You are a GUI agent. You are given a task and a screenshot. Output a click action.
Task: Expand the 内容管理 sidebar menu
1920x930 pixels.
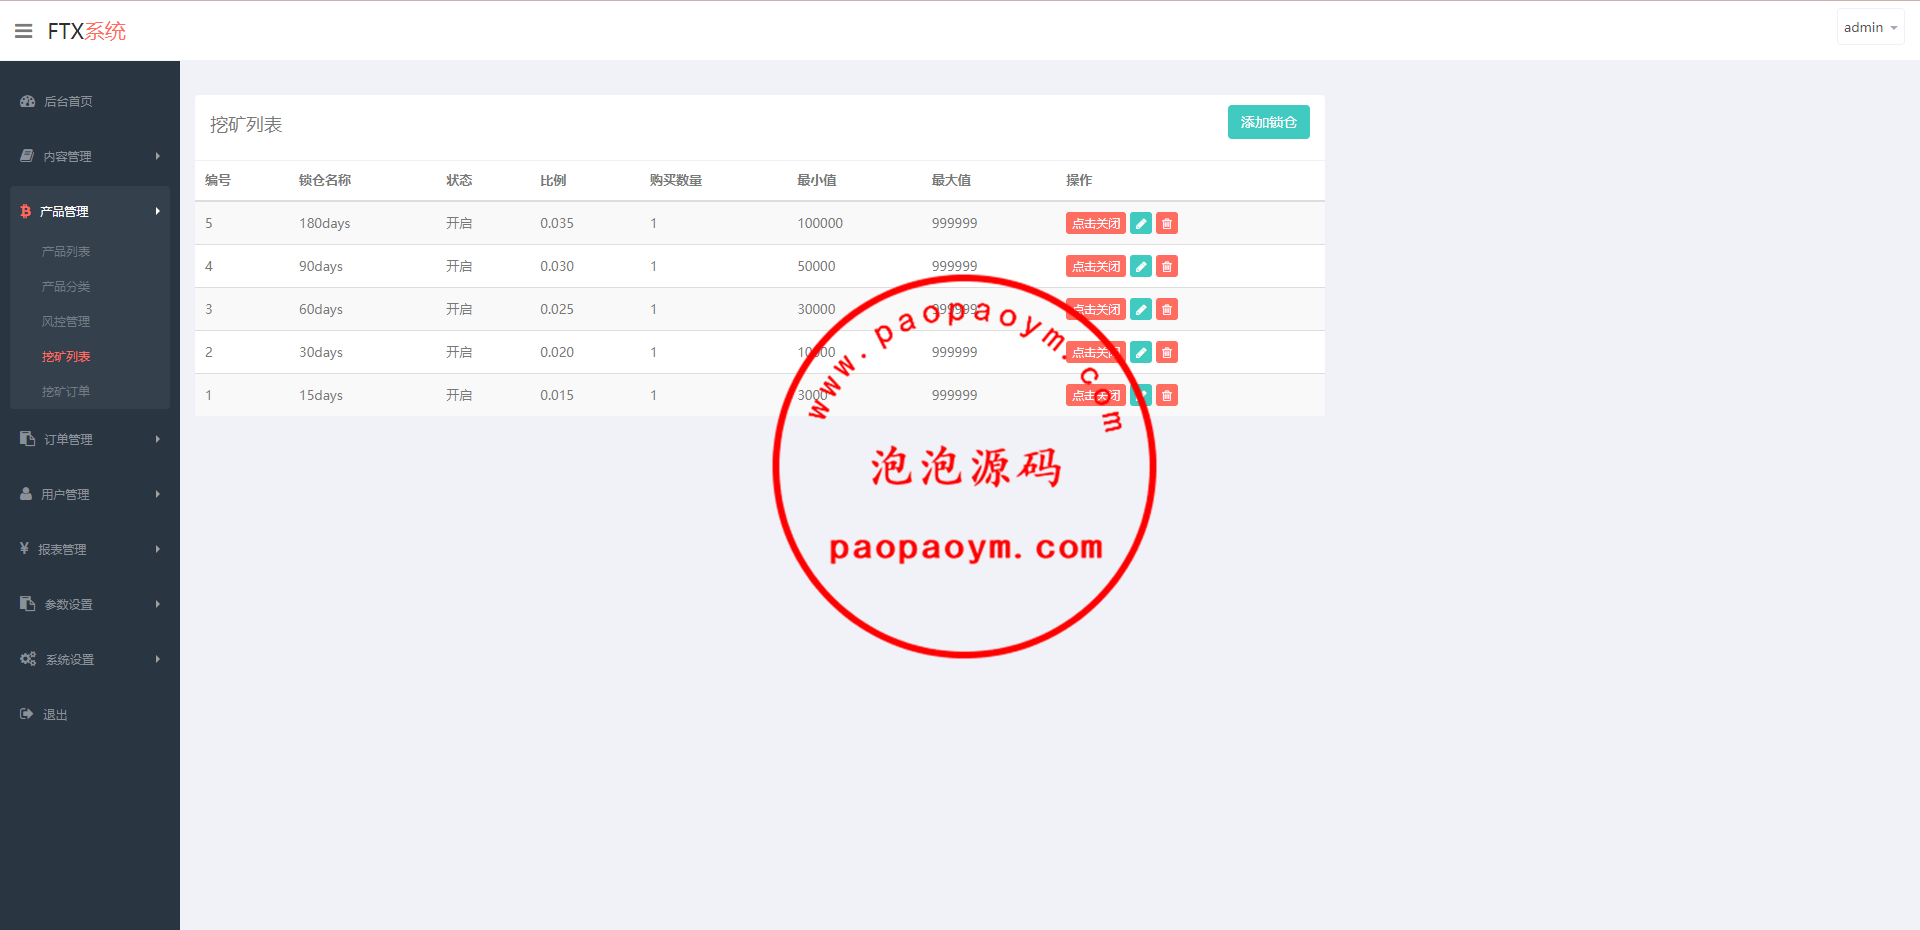click(90, 156)
